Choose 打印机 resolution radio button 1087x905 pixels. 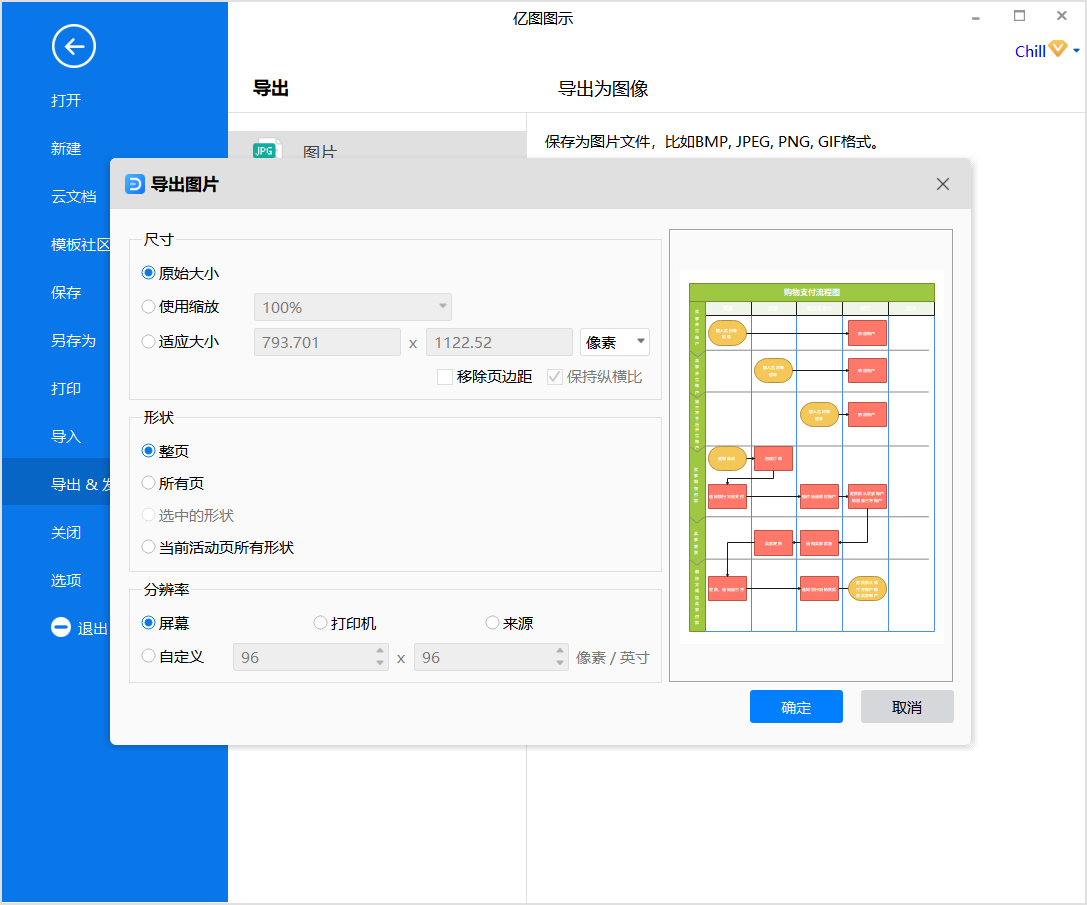320,622
